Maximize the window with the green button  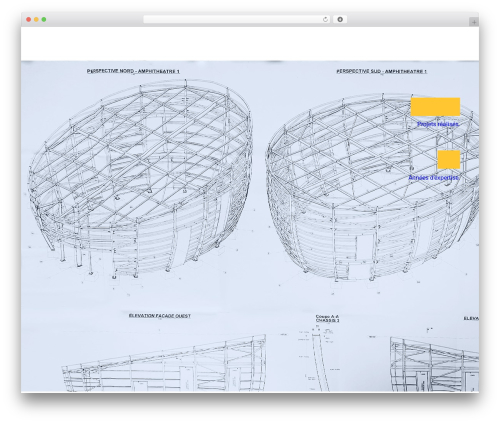pos(44,20)
